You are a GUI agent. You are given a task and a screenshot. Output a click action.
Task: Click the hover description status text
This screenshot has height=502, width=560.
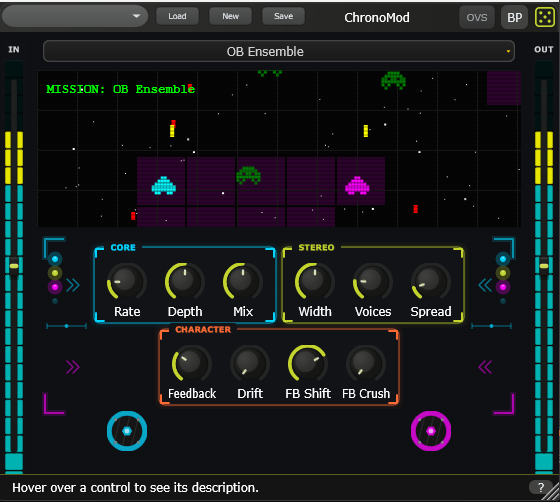tap(135, 487)
